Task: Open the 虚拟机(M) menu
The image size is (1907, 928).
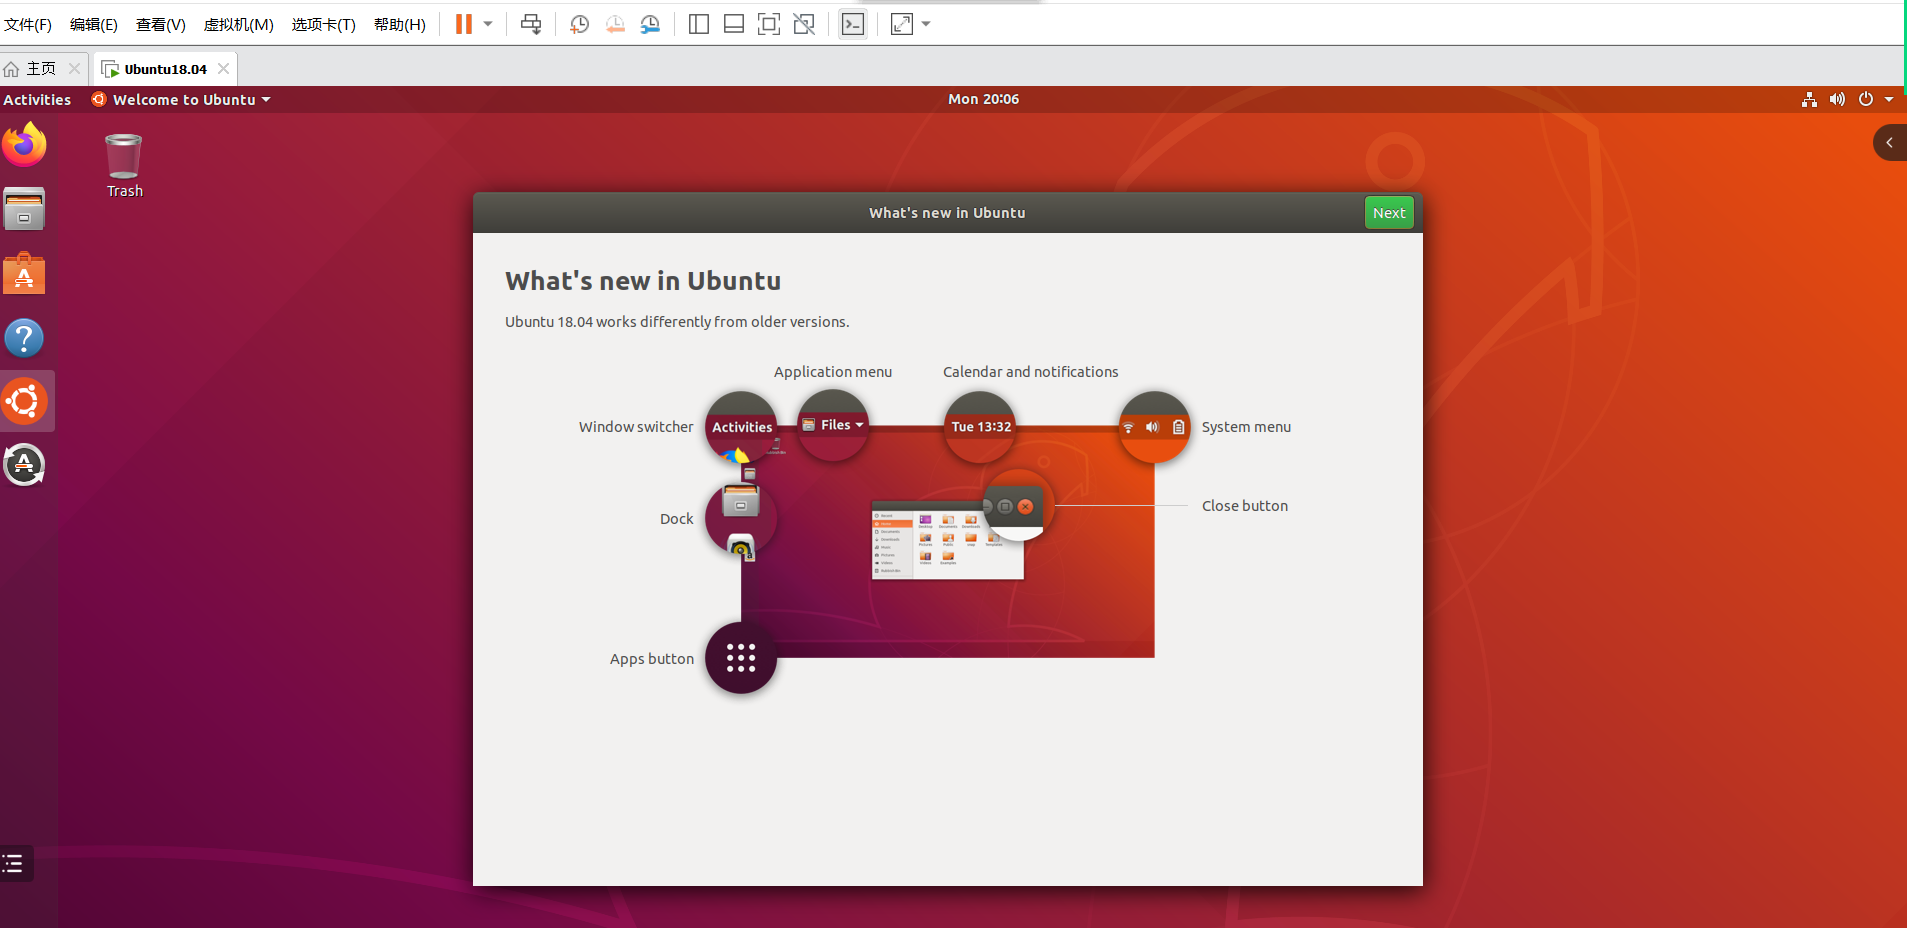Action: click(x=239, y=24)
